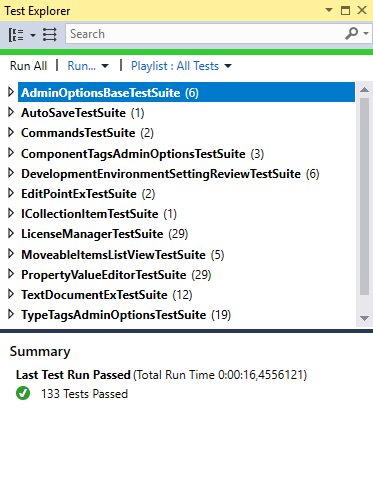Select the CommandsTestSuite item

coord(87,133)
